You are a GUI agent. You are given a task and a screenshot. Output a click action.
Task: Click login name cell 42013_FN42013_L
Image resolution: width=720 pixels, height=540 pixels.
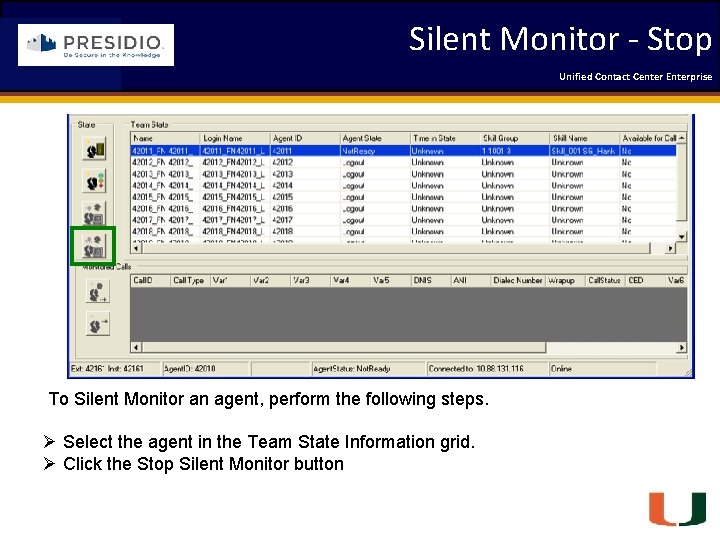(235, 174)
